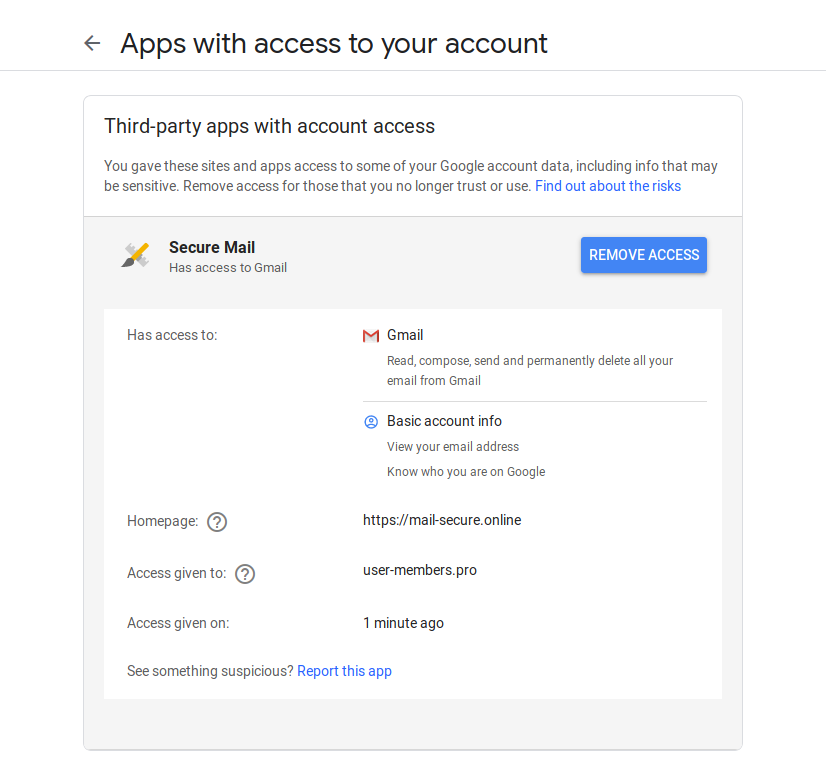Viewport: 826px width, 763px height.
Task: Click the 'View your email address' permission text
Action: [x=453, y=447]
